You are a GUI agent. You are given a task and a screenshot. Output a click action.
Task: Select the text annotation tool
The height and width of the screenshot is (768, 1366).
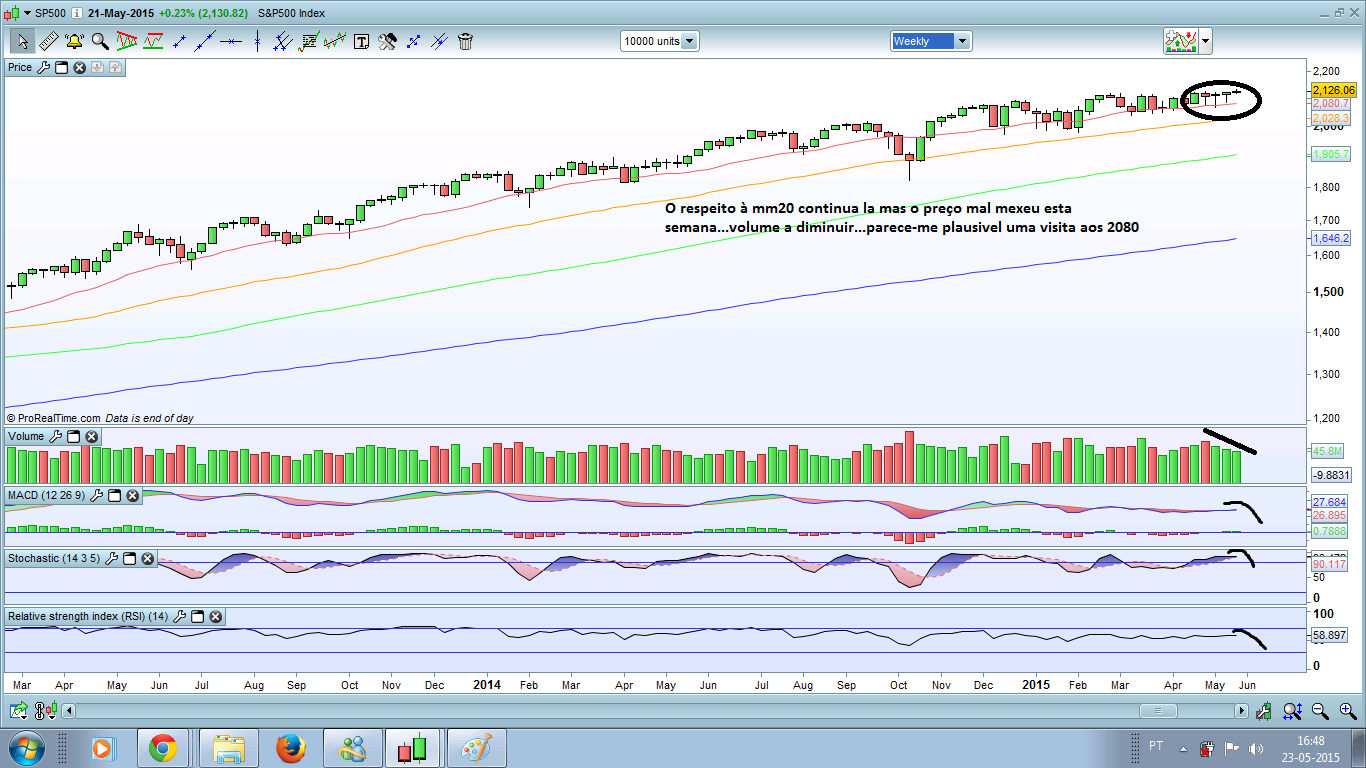[x=362, y=41]
